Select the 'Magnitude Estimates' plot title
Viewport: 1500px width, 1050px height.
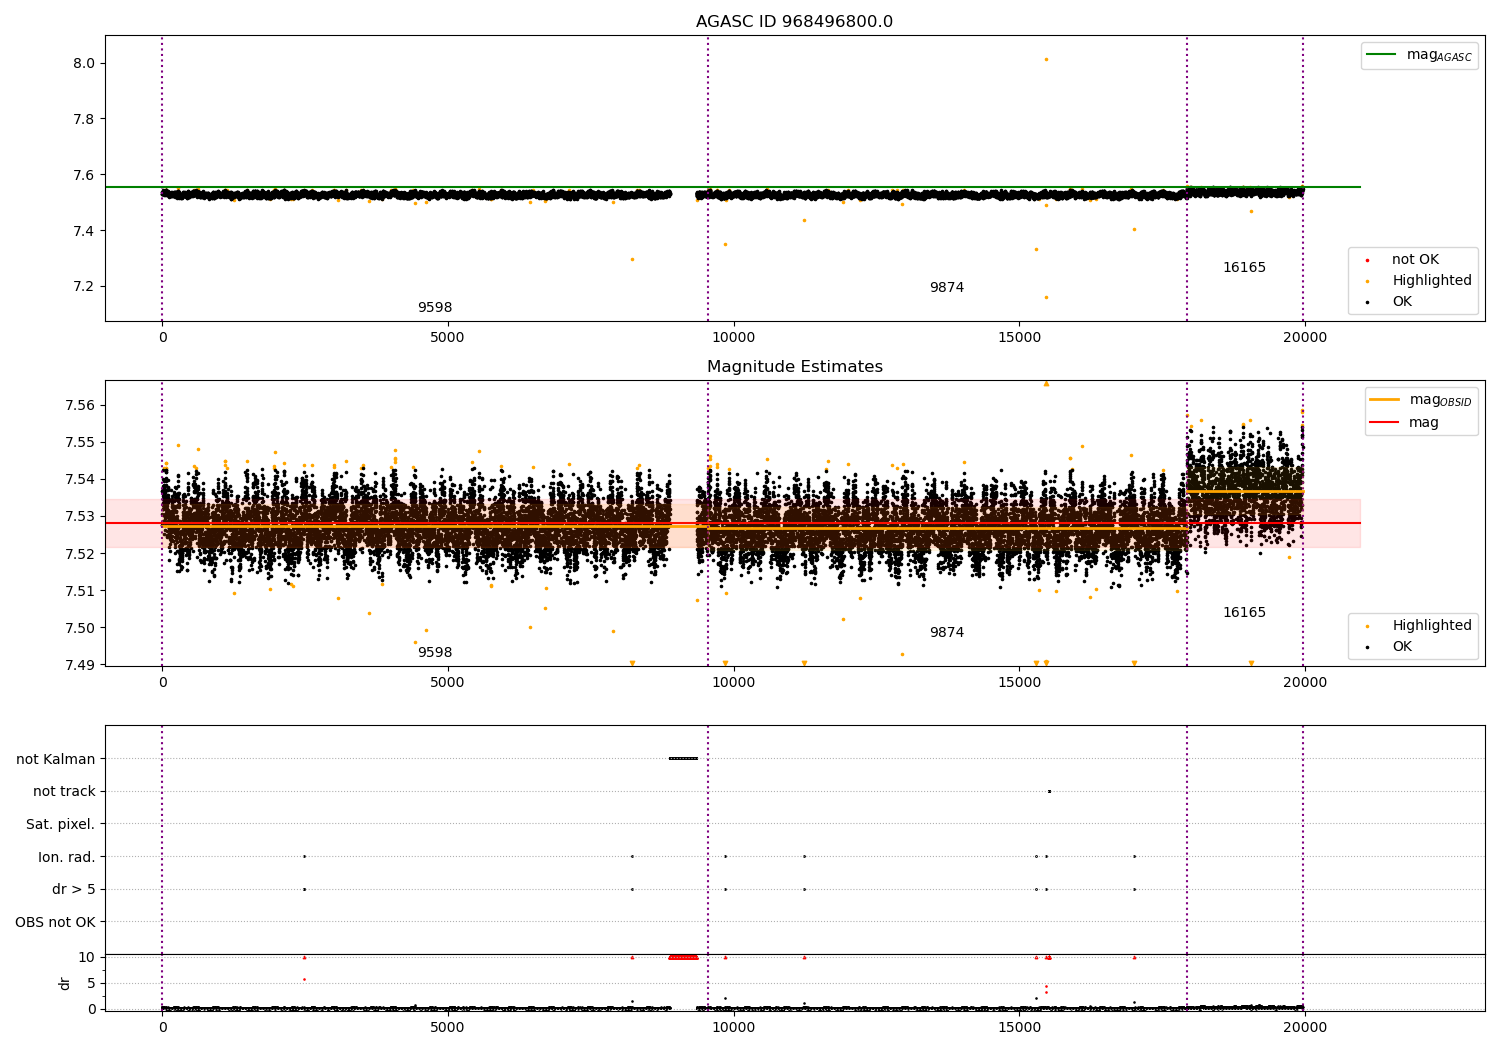794,367
